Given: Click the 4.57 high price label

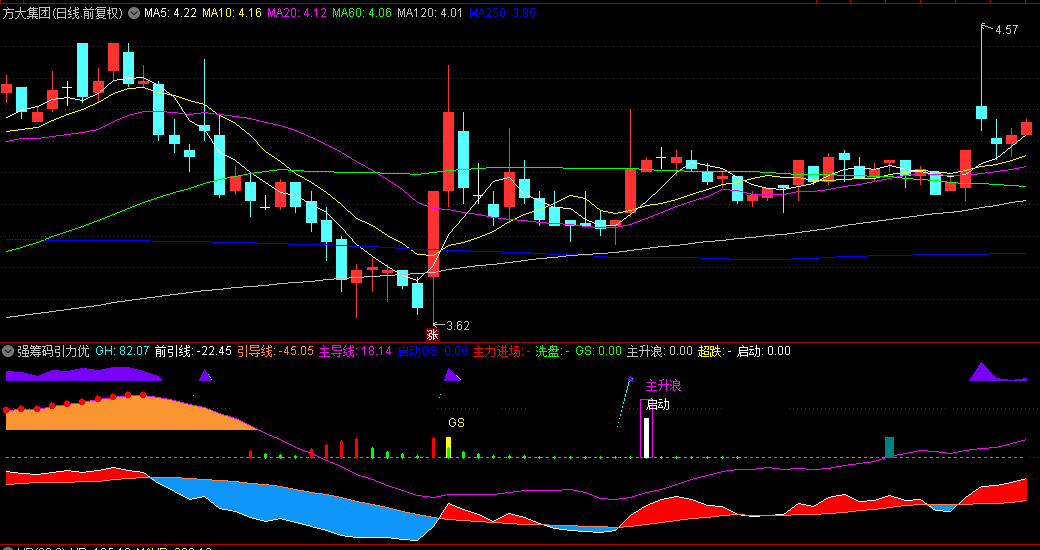Looking at the screenshot, I should tap(1006, 30).
